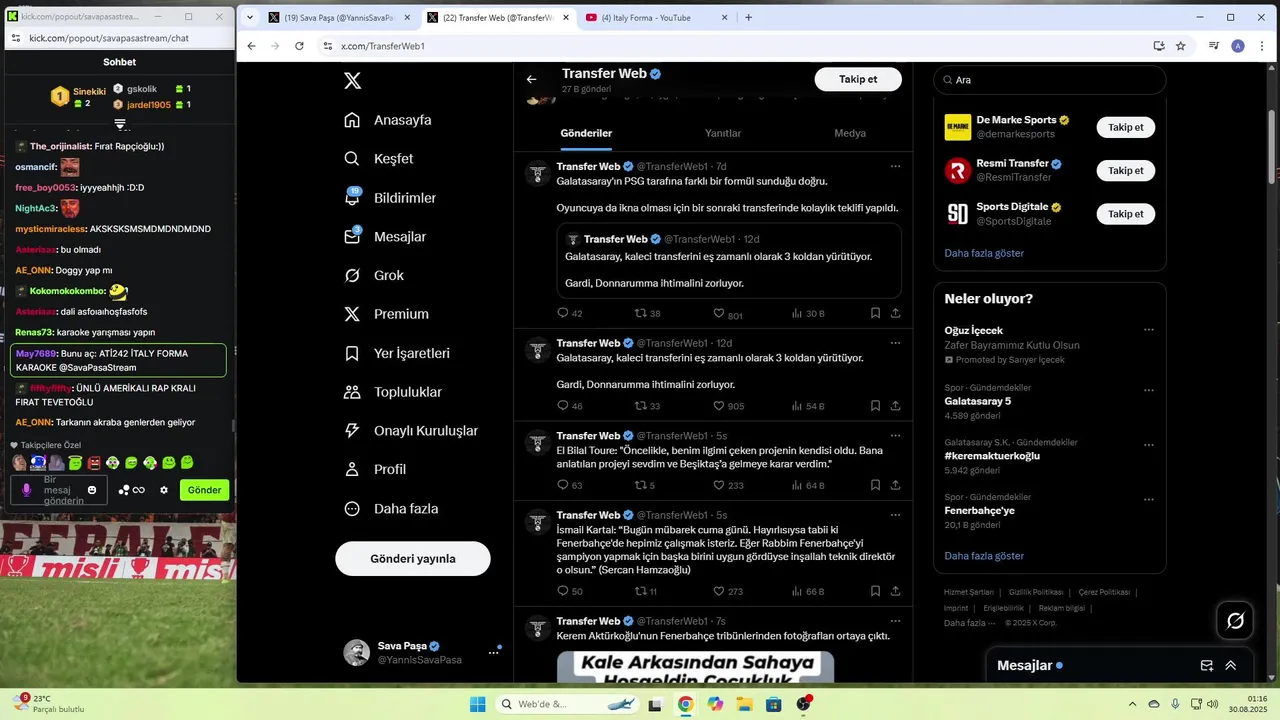Like the post with 905 likes

pos(729,406)
